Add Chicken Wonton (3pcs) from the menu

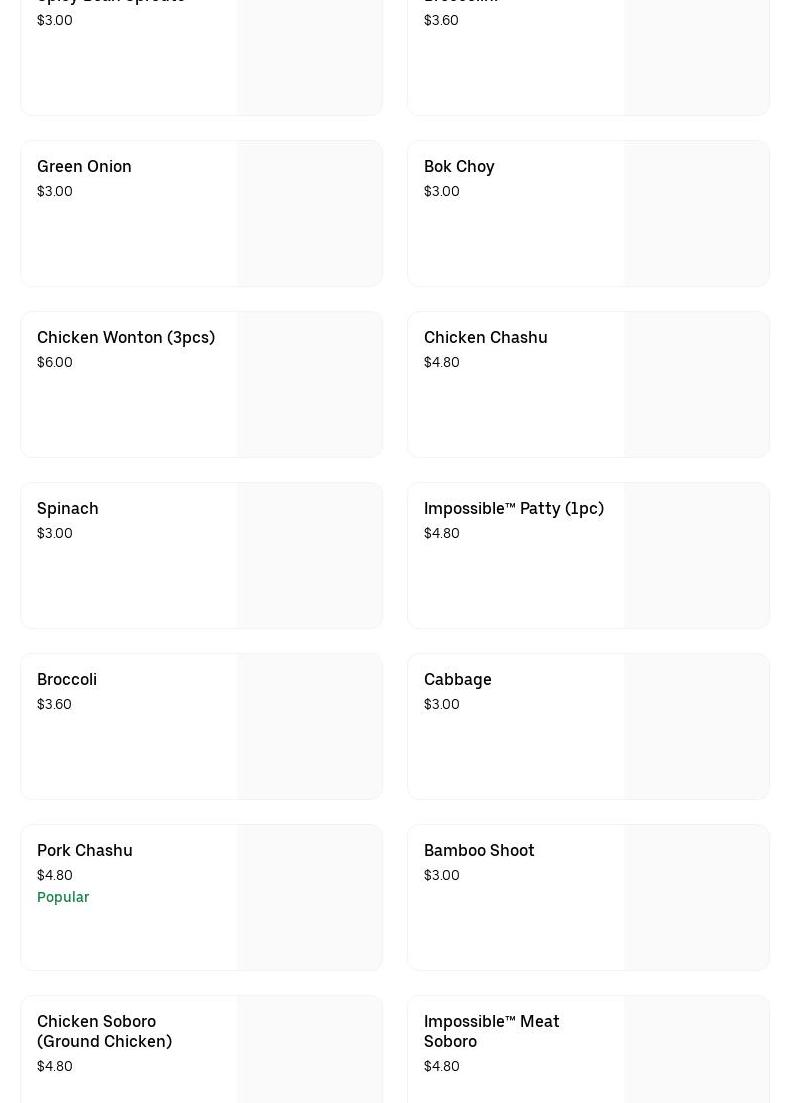coord(126,337)
